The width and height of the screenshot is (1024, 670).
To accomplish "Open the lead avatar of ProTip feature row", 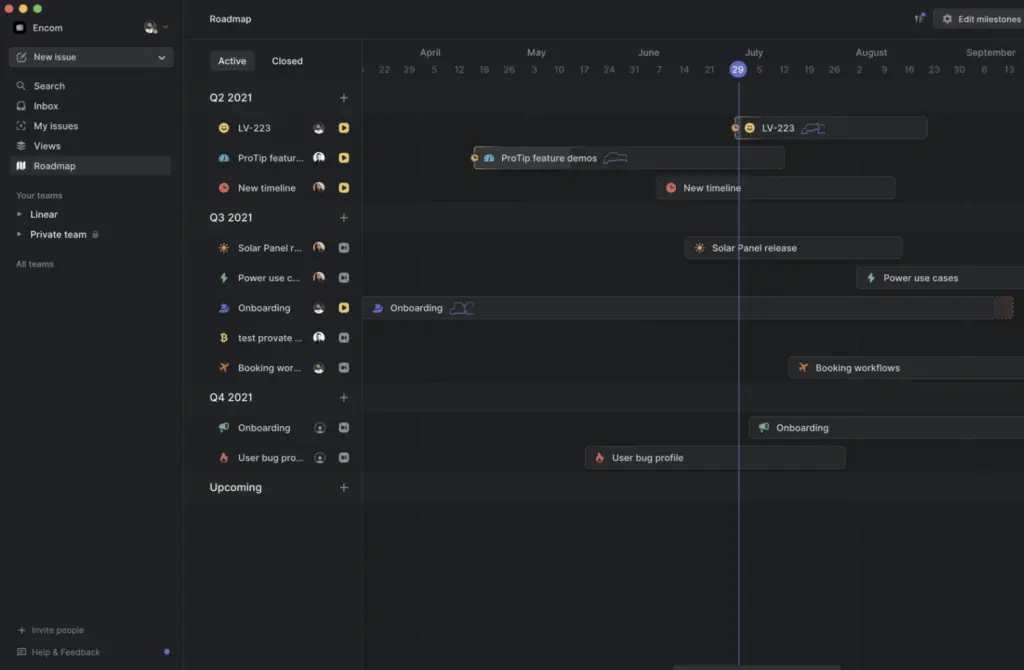I will [319, 157].
